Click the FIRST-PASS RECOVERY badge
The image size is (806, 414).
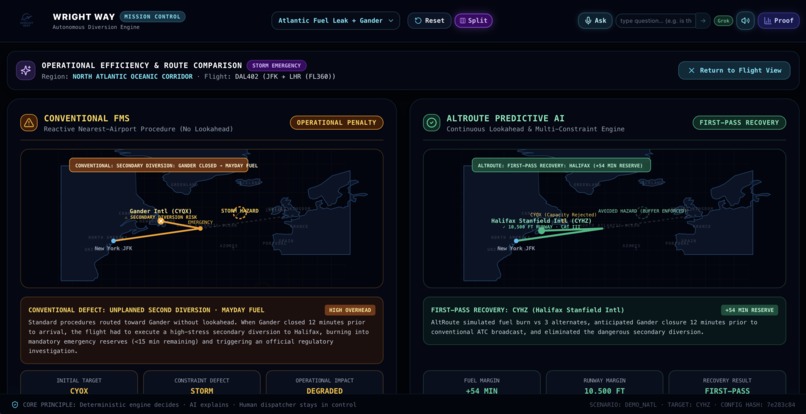click(739, 122)
